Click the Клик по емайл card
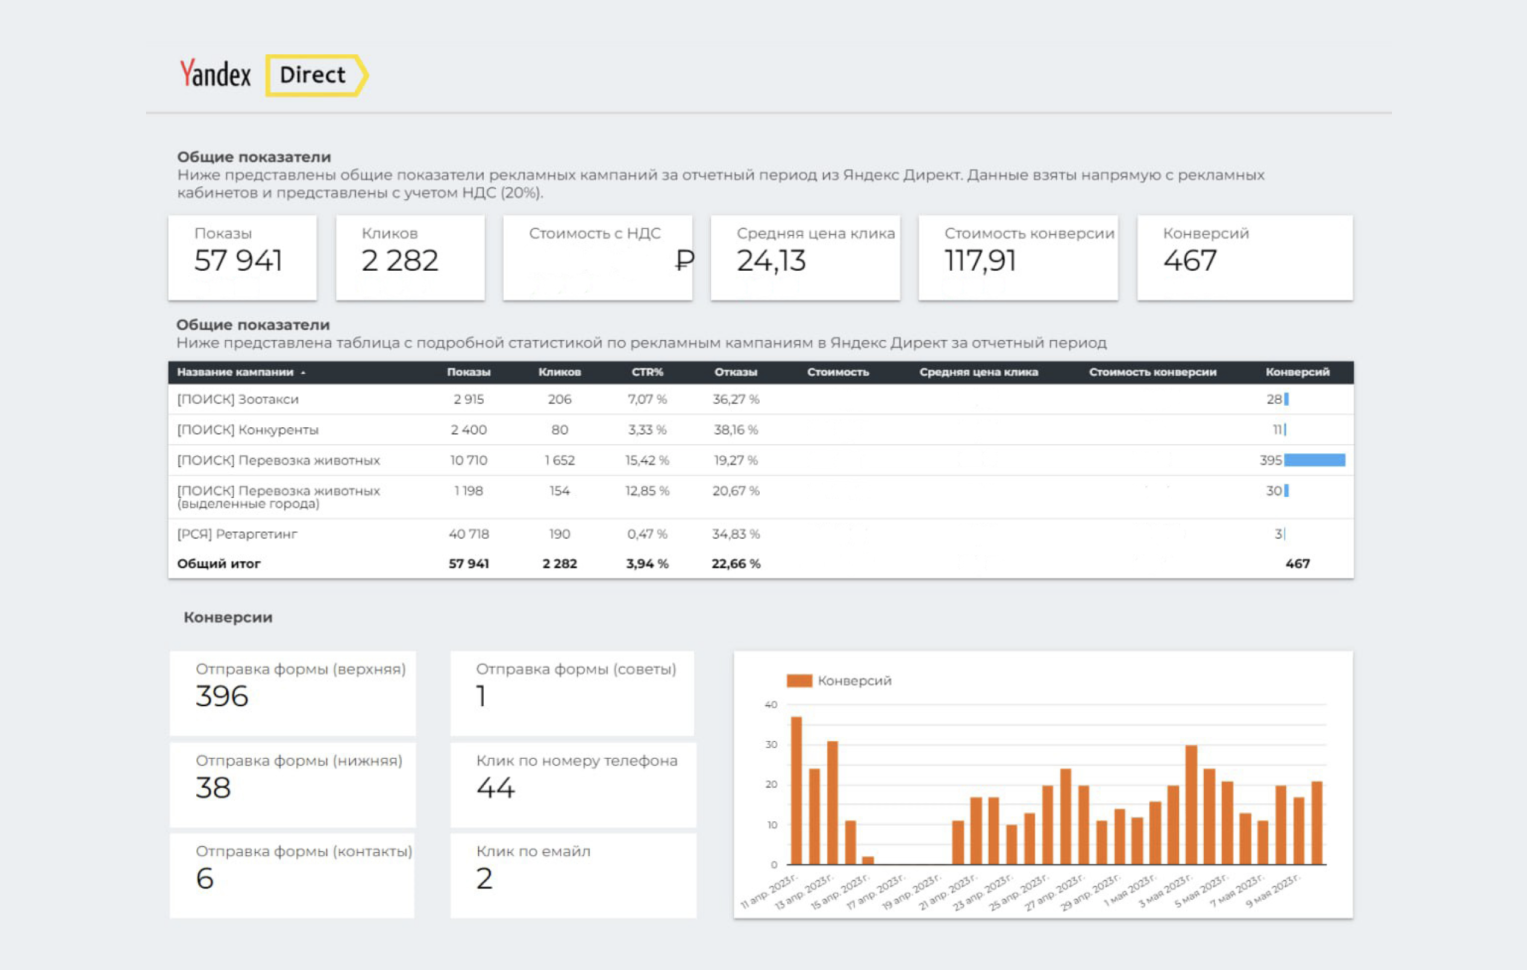1527x970 pixels. point(573,875)
